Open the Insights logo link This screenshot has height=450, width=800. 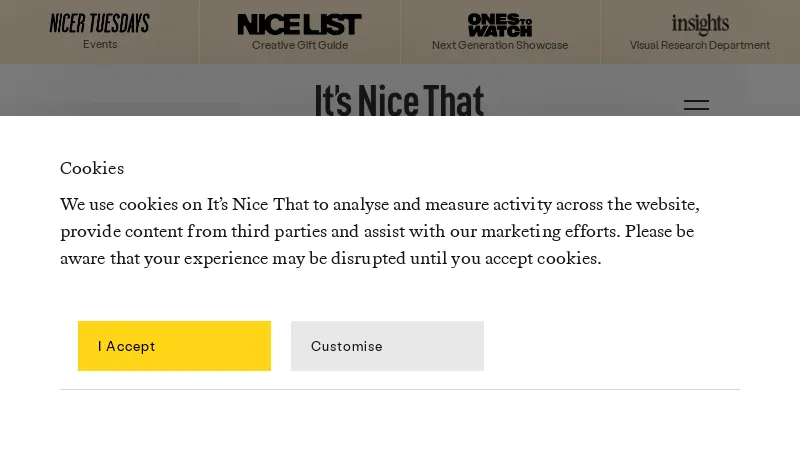pyautogui.click(x=700, y=24)
